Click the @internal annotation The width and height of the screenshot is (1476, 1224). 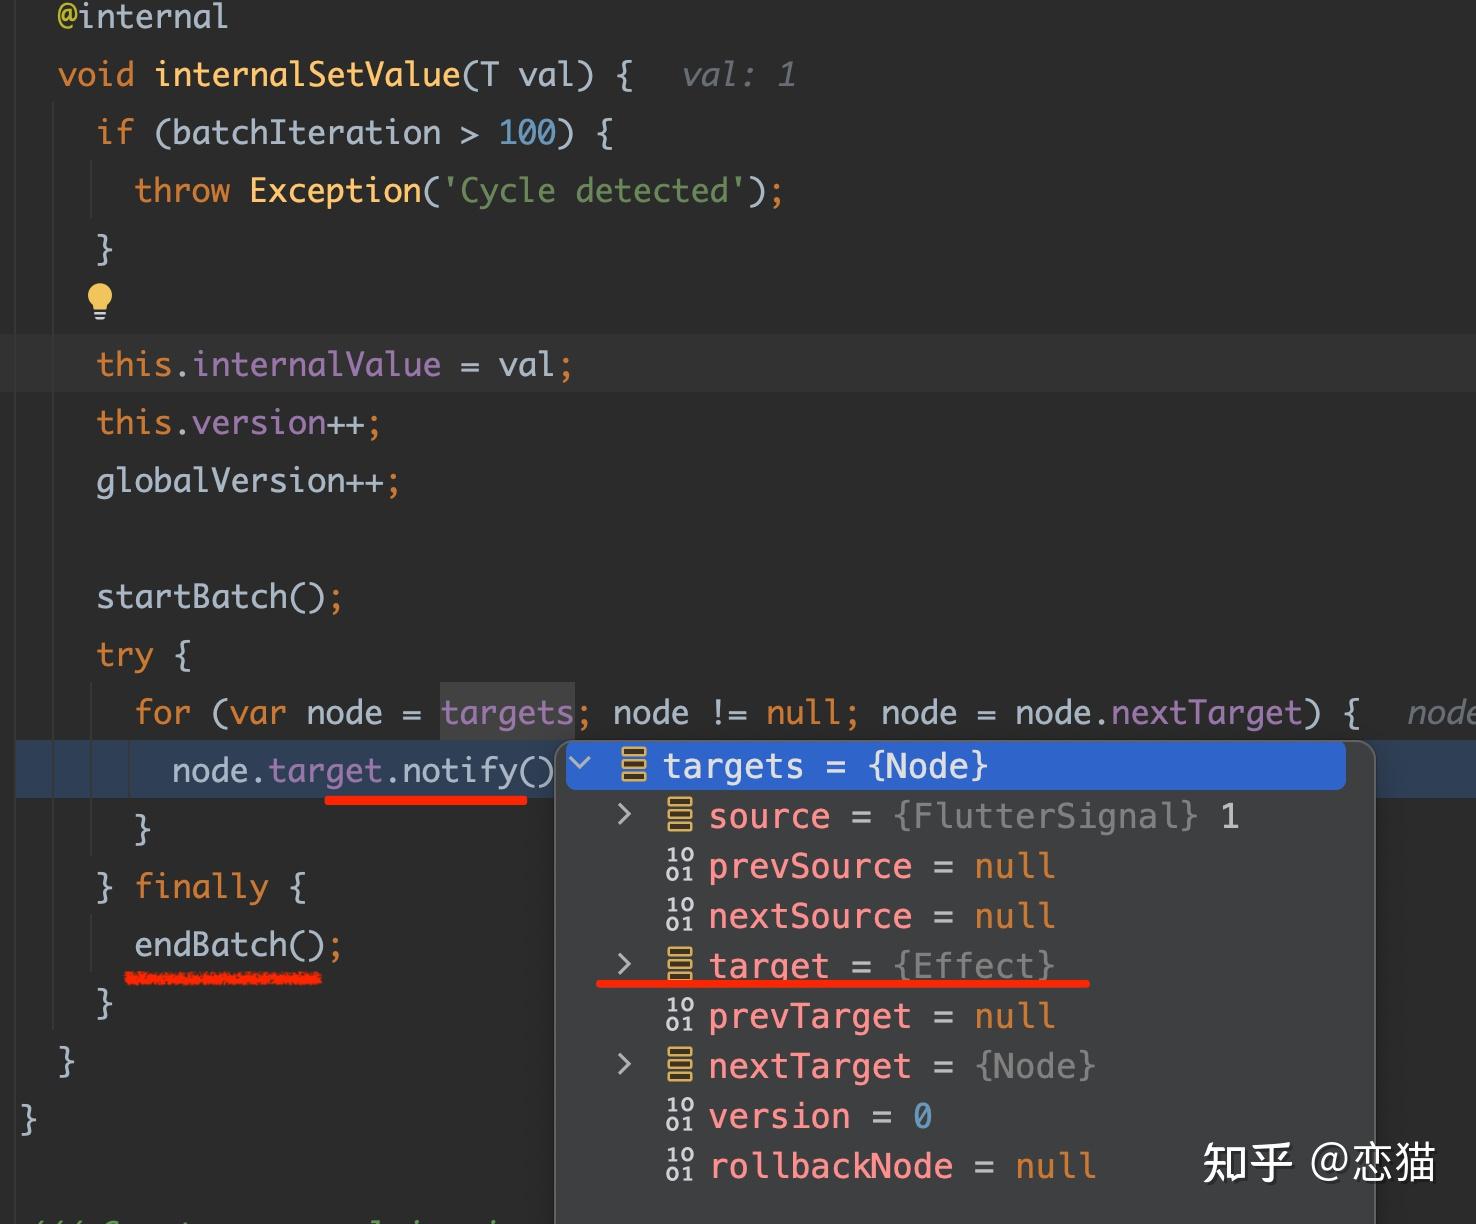click(143, 17)
